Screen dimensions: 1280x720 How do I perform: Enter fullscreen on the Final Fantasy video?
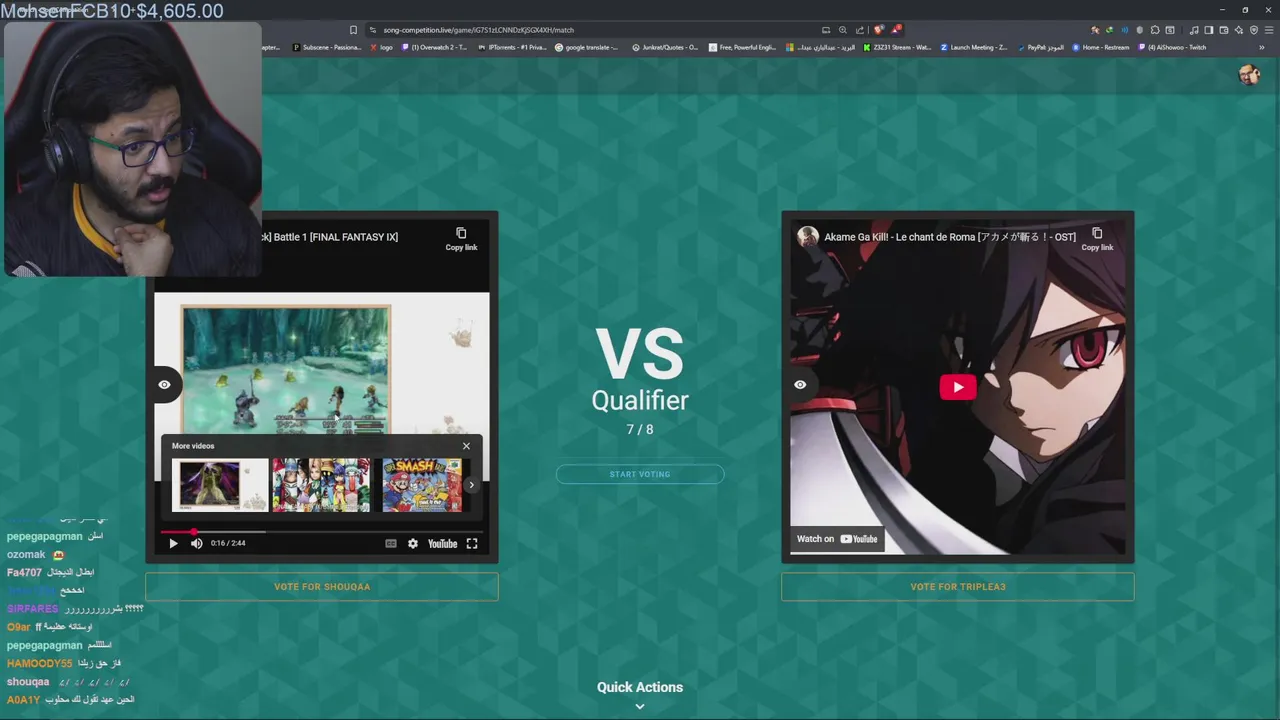[x=472, y=544]
